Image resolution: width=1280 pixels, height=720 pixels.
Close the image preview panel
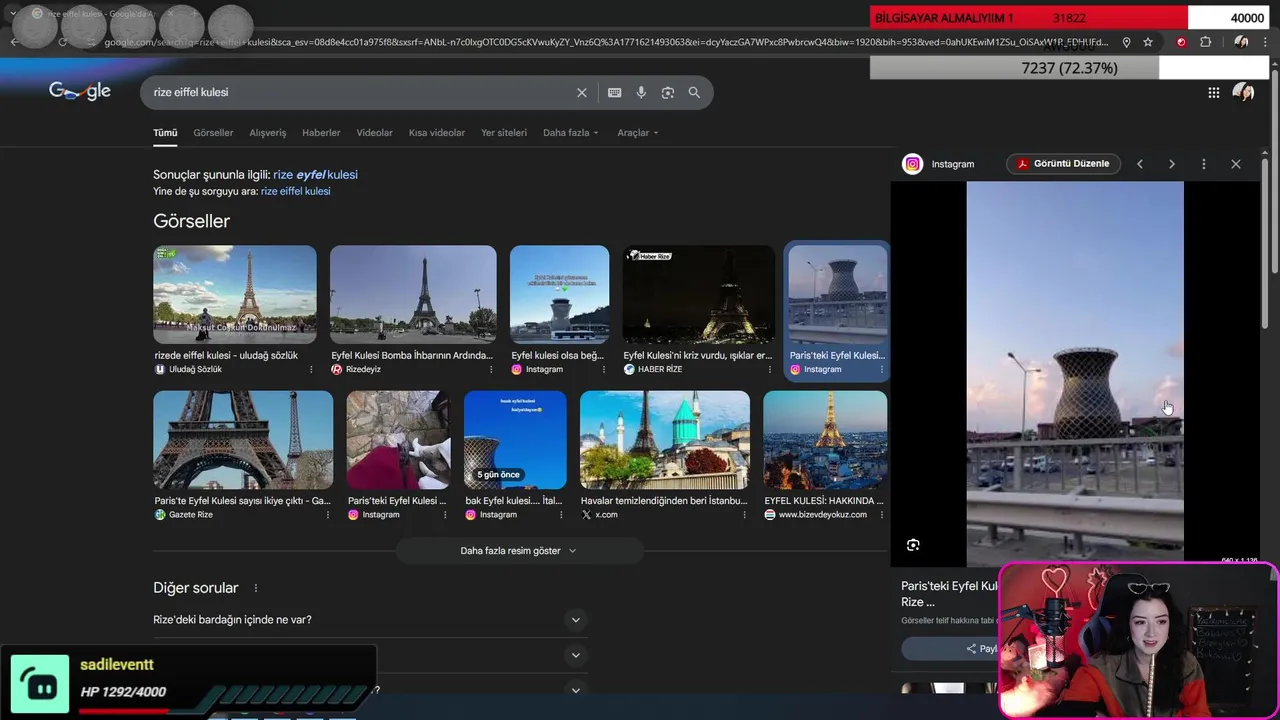[x=1236, y=164]
